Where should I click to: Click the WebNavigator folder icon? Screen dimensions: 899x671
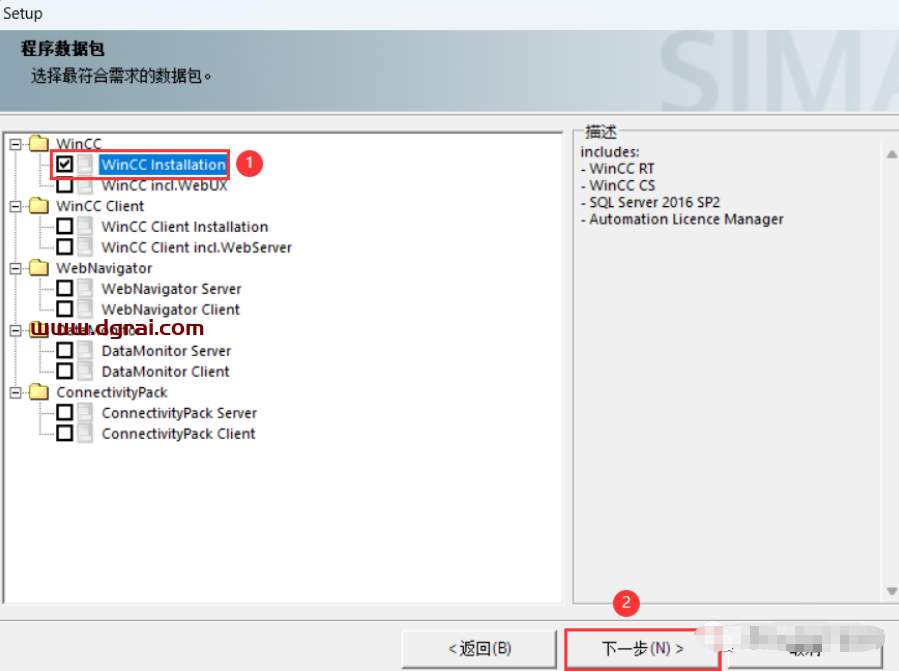click(x=39, y=268)
